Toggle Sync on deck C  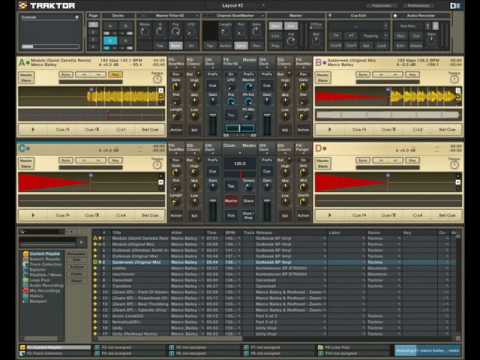pyautogui.click(x=66, y=161)
